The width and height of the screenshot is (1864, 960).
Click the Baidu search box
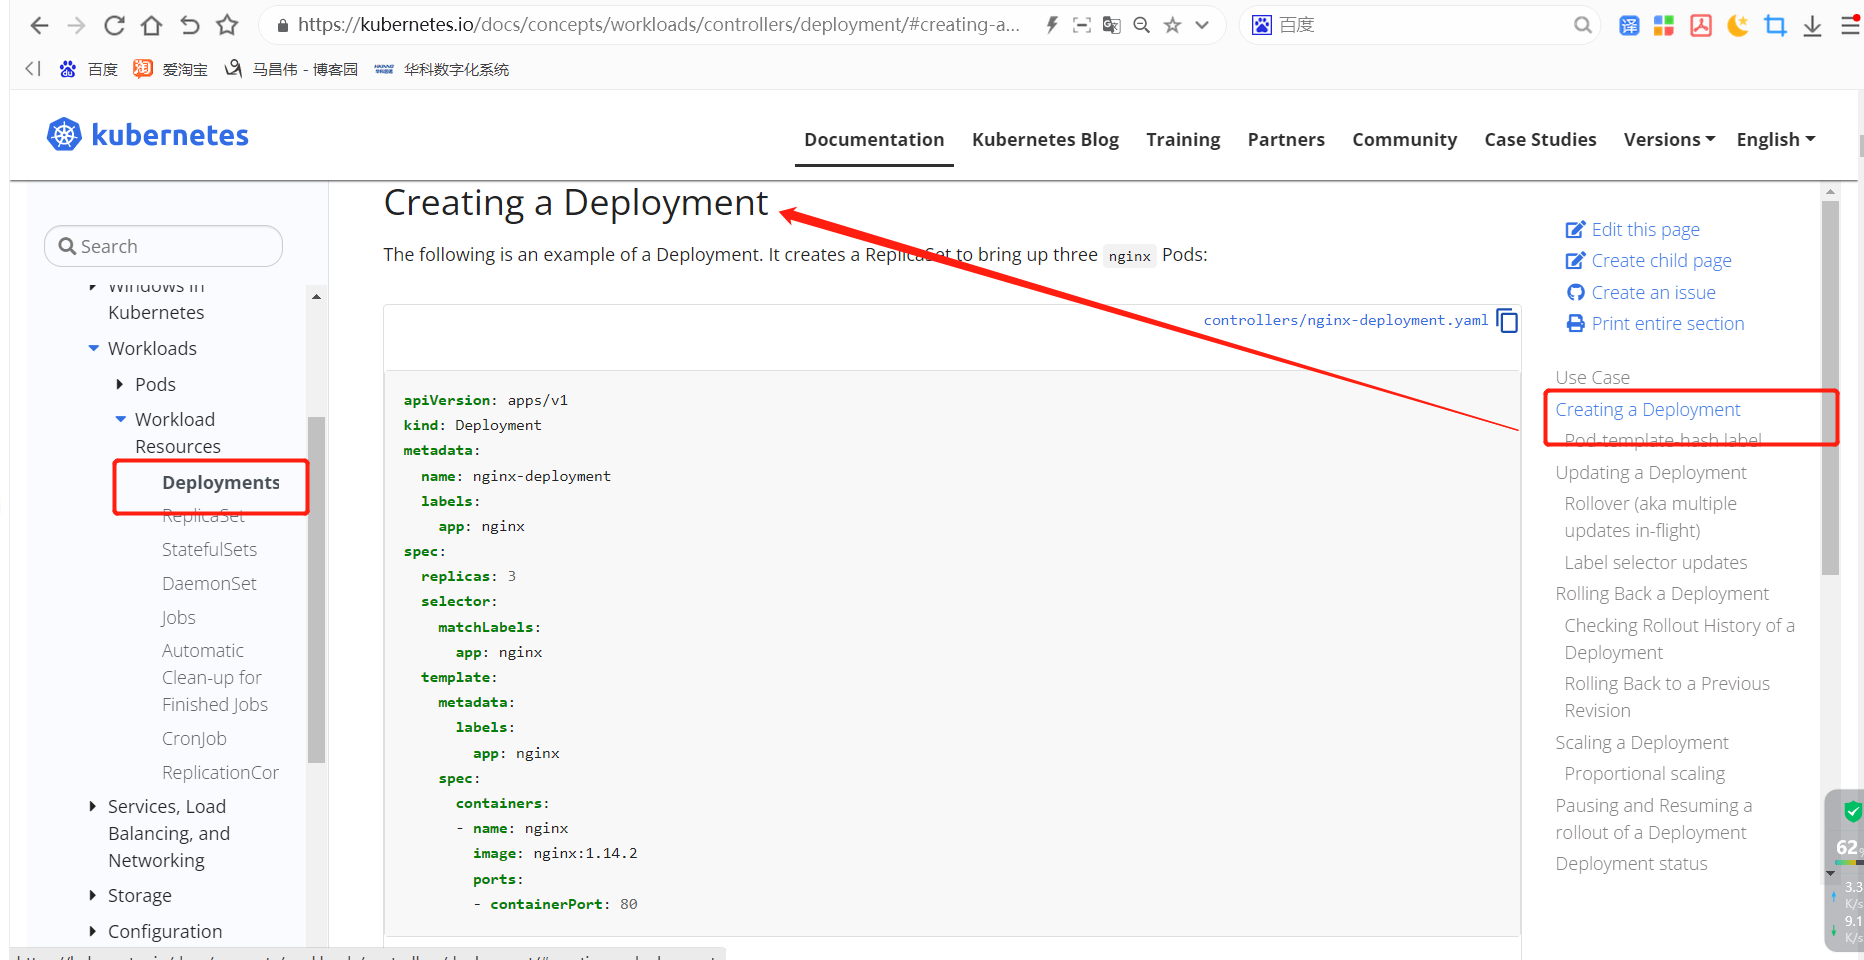pos(1420,25)
